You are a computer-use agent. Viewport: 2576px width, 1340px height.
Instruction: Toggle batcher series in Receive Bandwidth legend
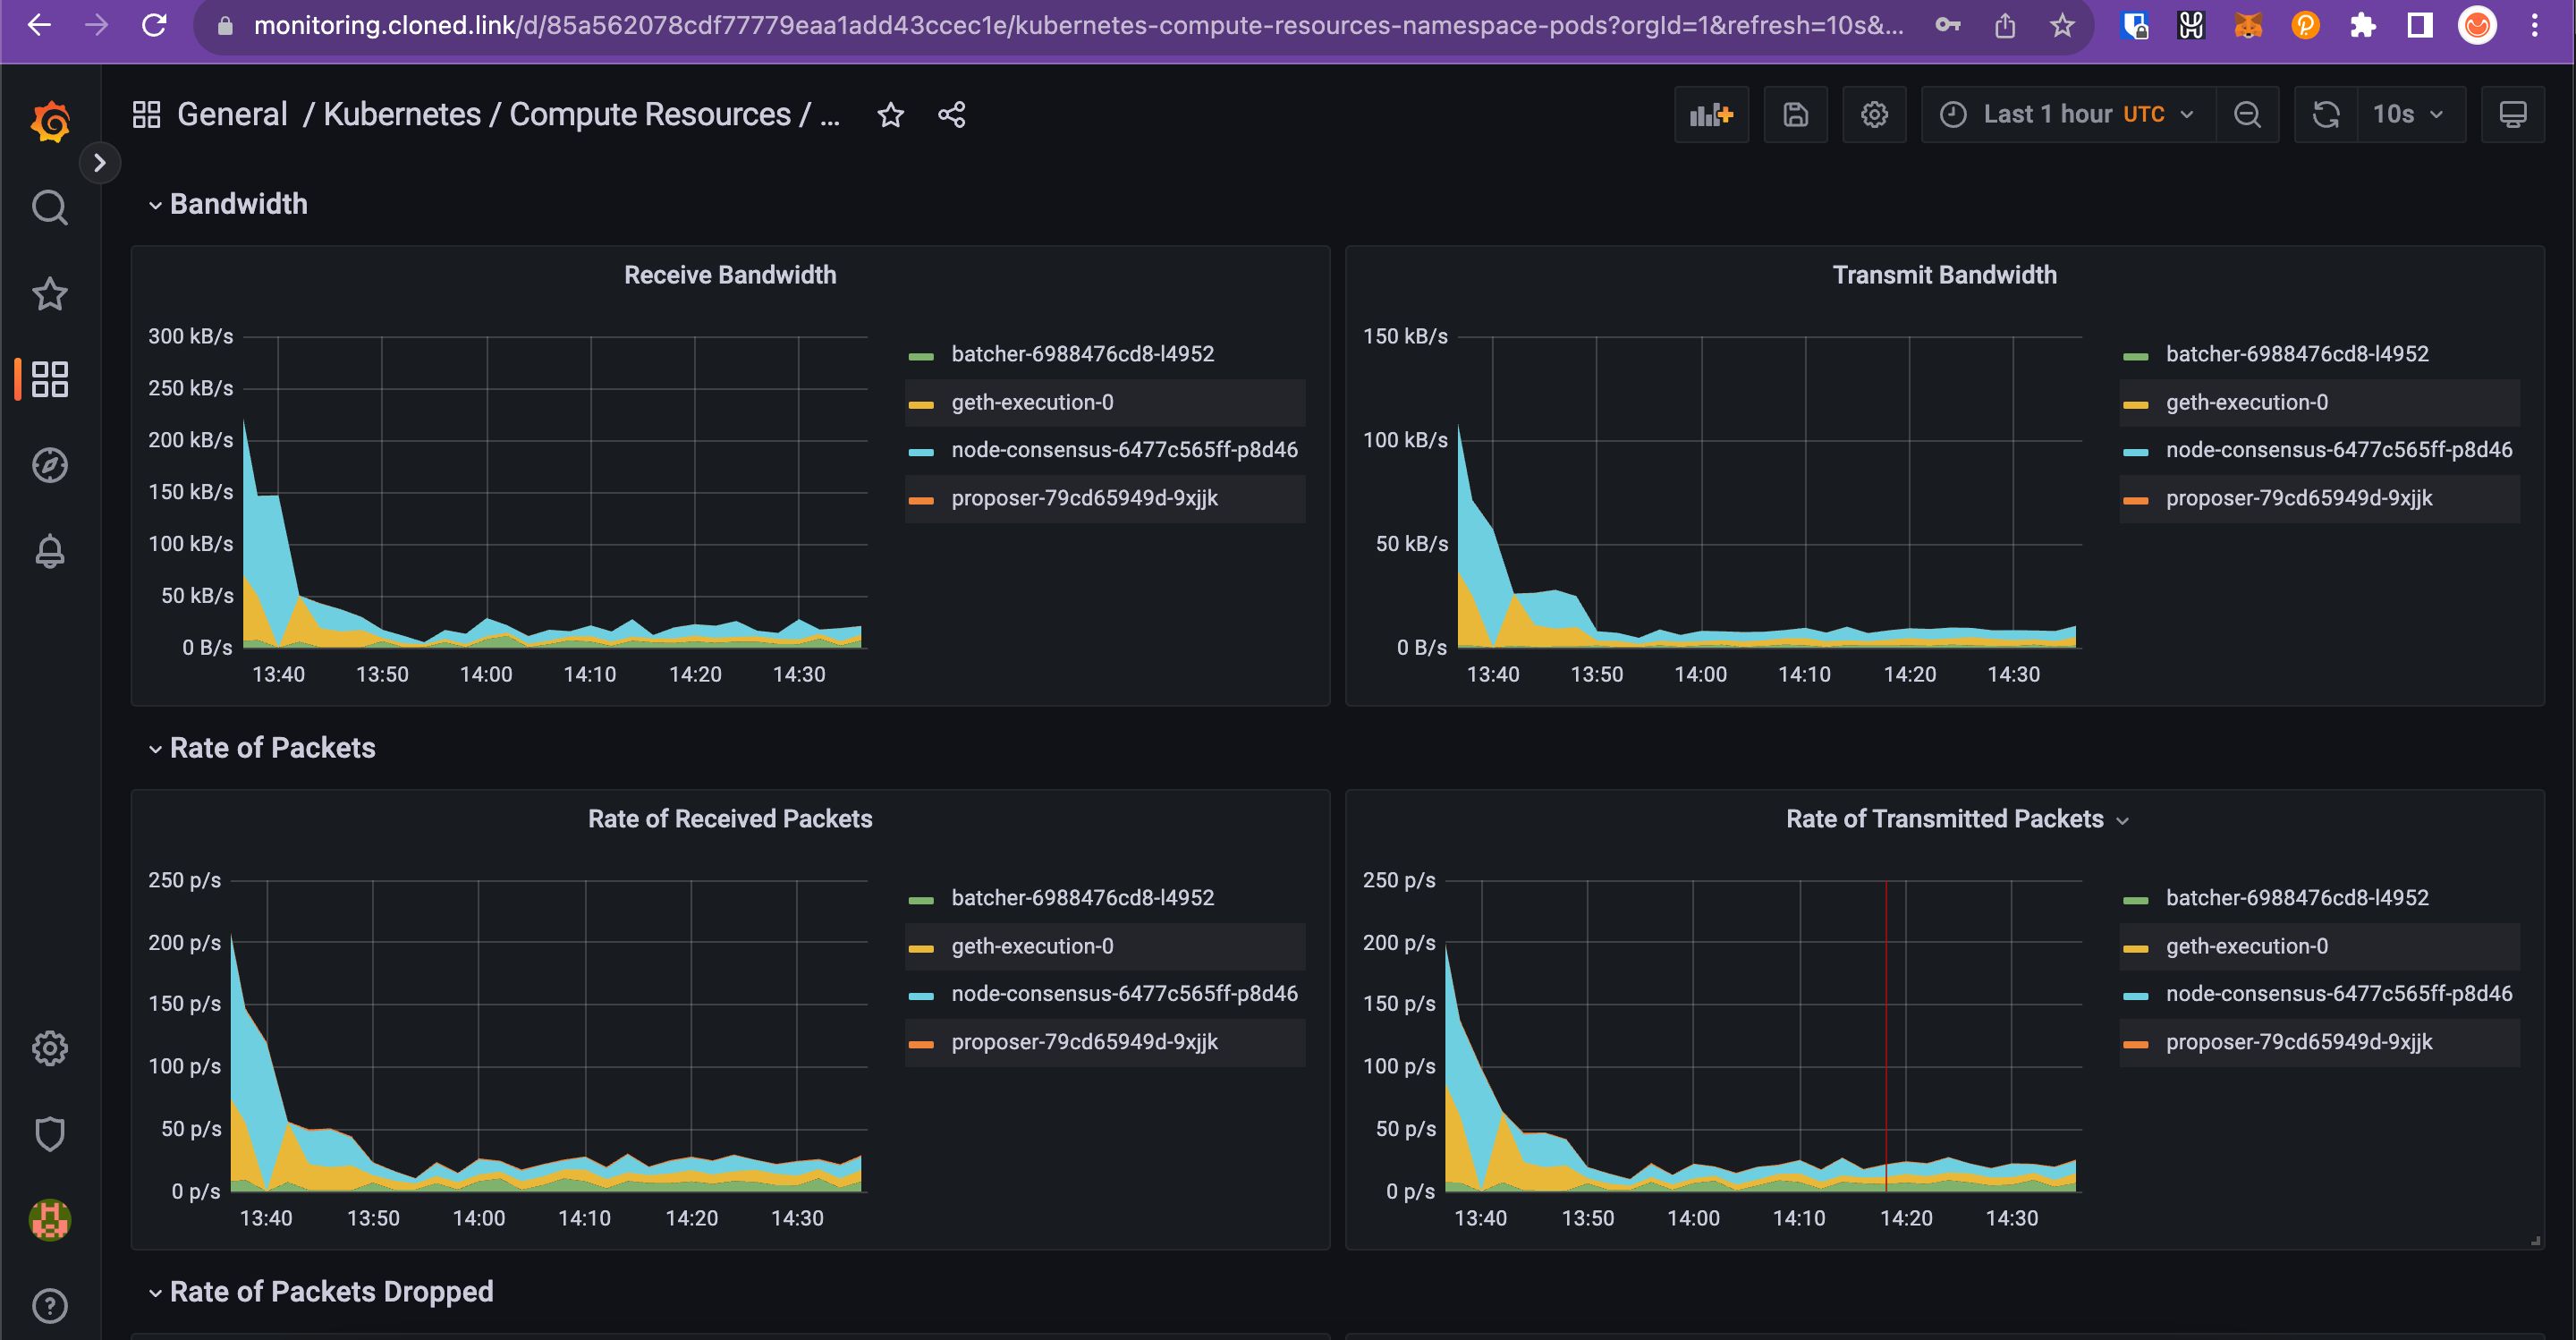[1082, 354]
